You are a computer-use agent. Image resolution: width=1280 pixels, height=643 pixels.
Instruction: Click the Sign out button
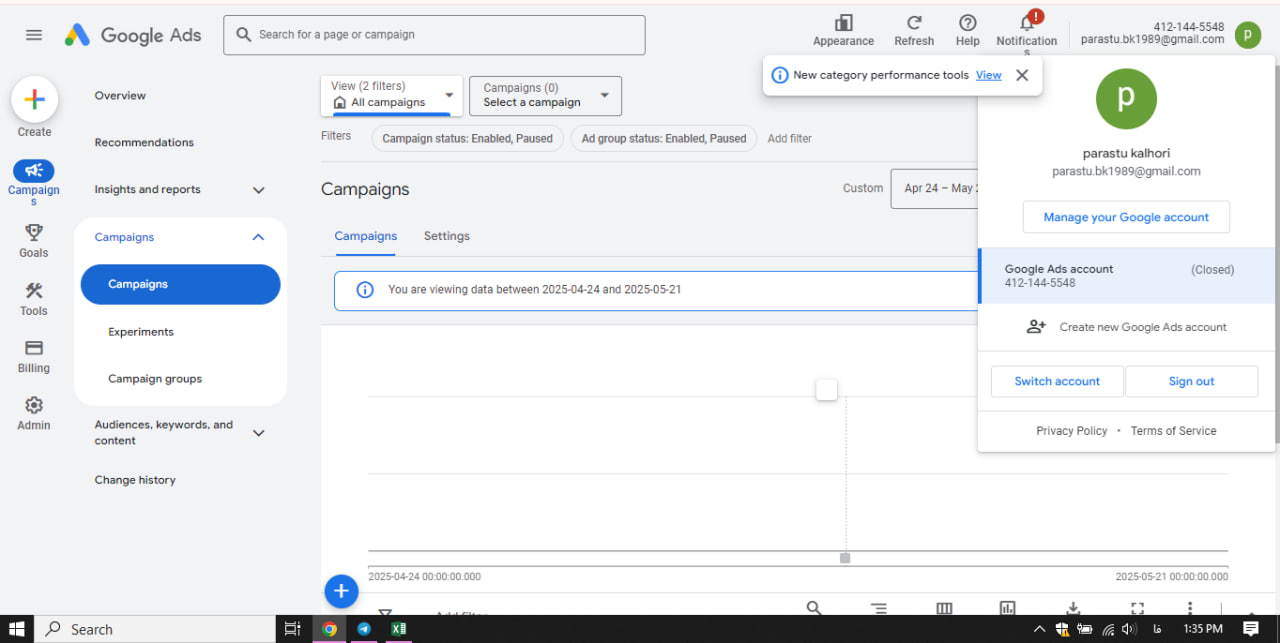tap(1191, 381)
